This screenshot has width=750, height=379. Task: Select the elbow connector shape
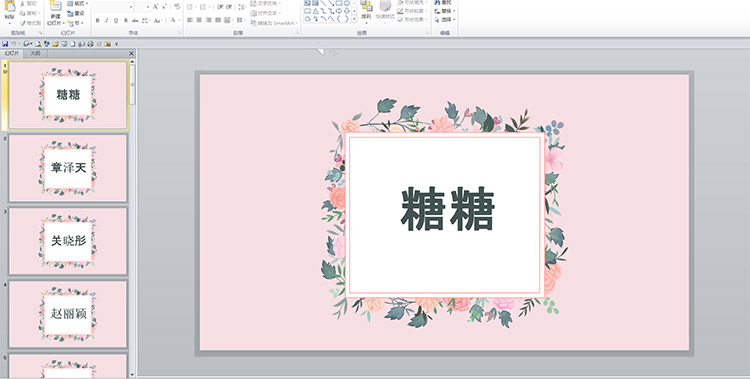[x=324, y=11]
